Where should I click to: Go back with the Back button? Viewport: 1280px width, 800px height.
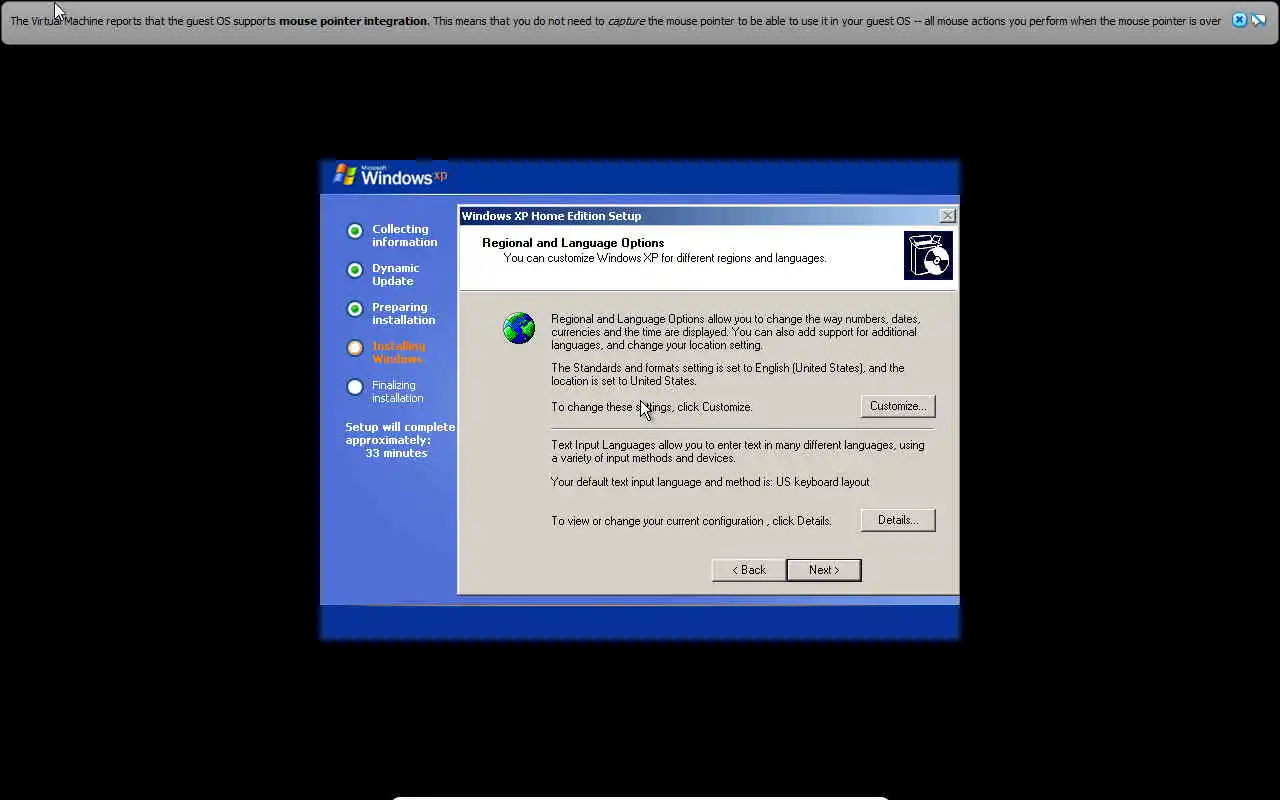pos(748,570)
